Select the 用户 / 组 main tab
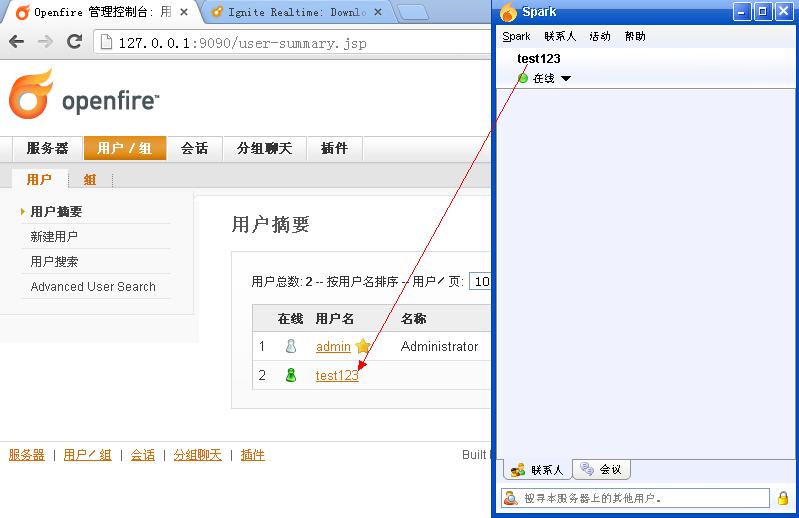 tap(125, 148)
